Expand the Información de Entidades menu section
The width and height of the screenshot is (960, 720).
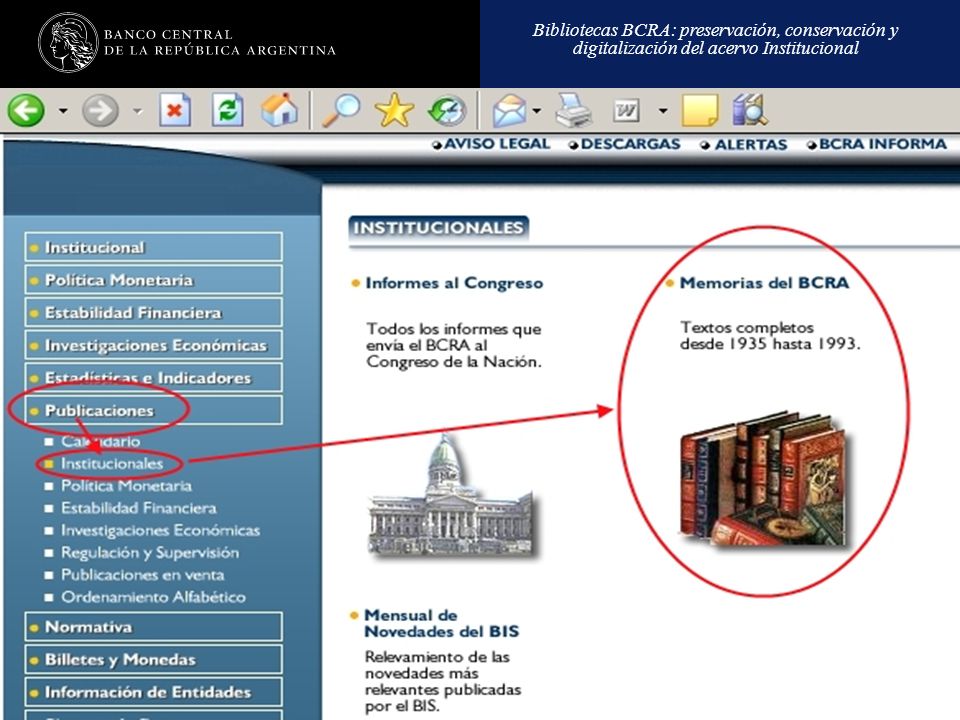pyautogui.click(x=154, y=692)
